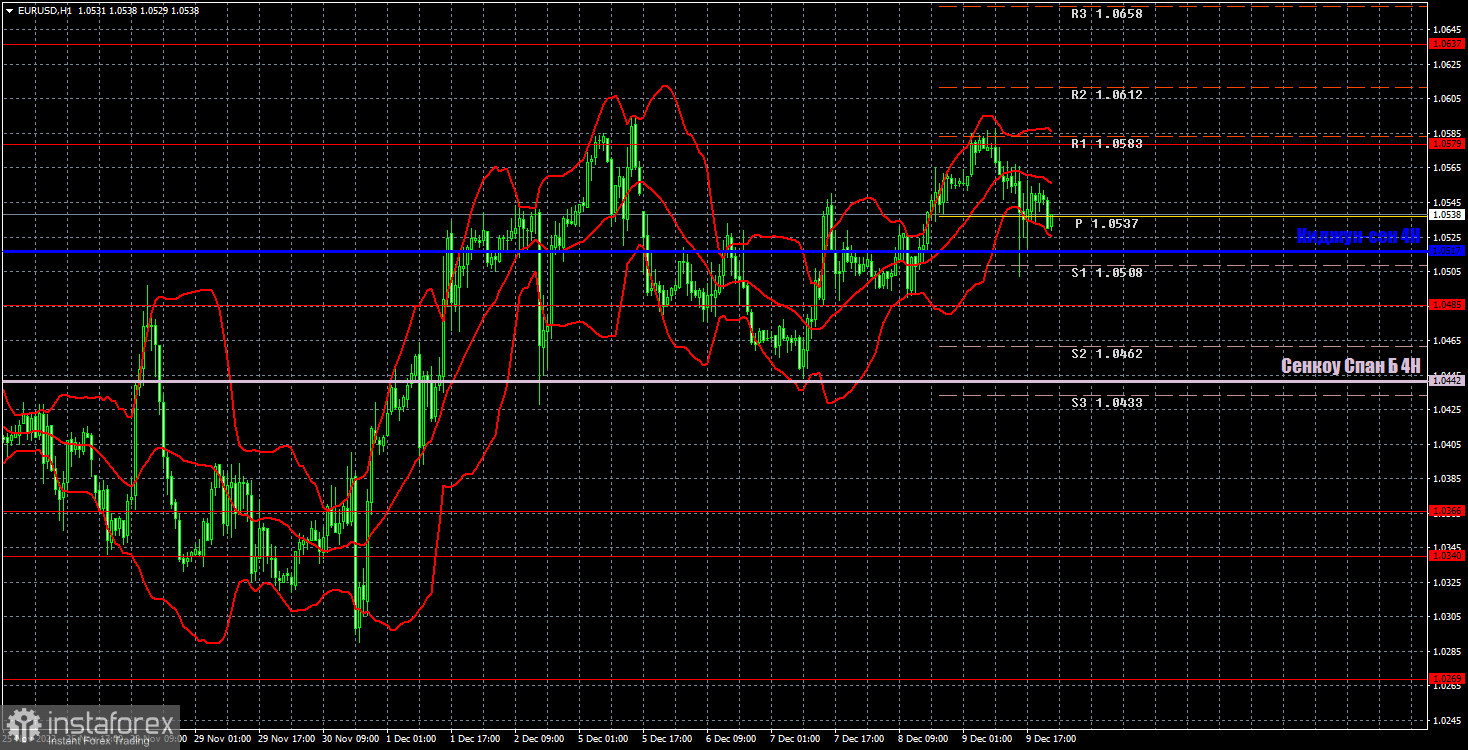Screen dimensions: 1468x750
Task: Select the R3 1.0658 pivot label
Action: pyautogui.click(x=1106, y=14)
